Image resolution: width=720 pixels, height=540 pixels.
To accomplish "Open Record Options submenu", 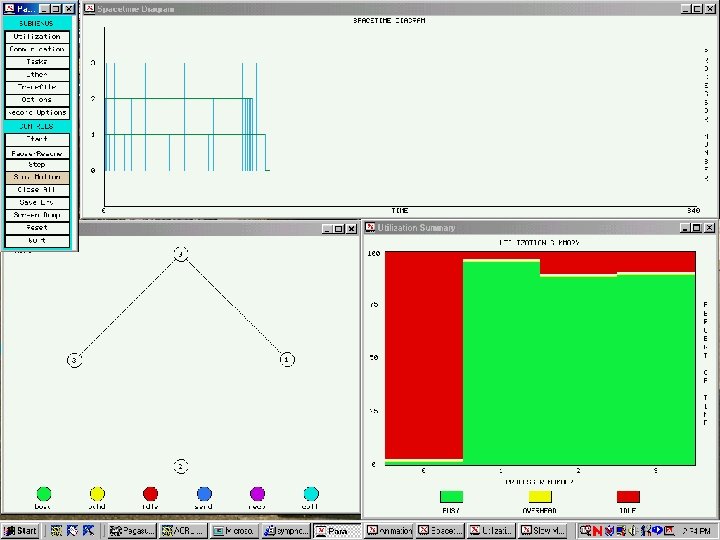I will point(37,112).
